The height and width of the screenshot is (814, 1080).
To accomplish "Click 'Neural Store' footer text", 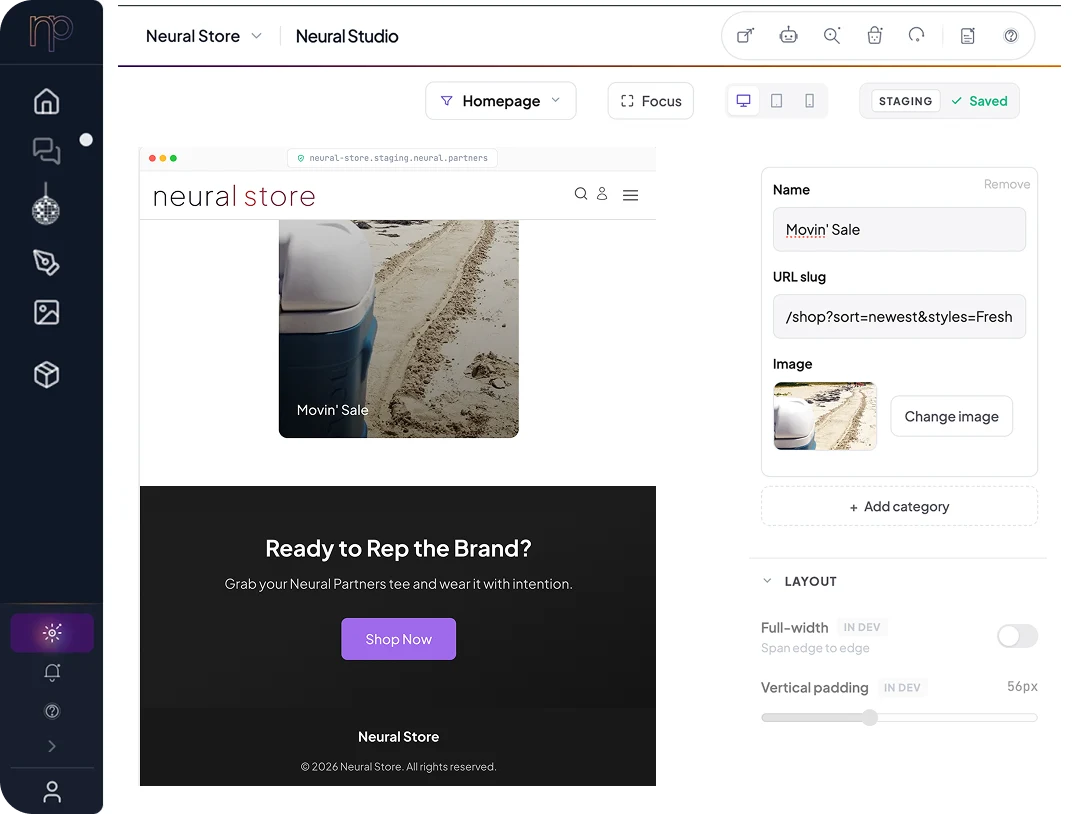I will [398, 737].
